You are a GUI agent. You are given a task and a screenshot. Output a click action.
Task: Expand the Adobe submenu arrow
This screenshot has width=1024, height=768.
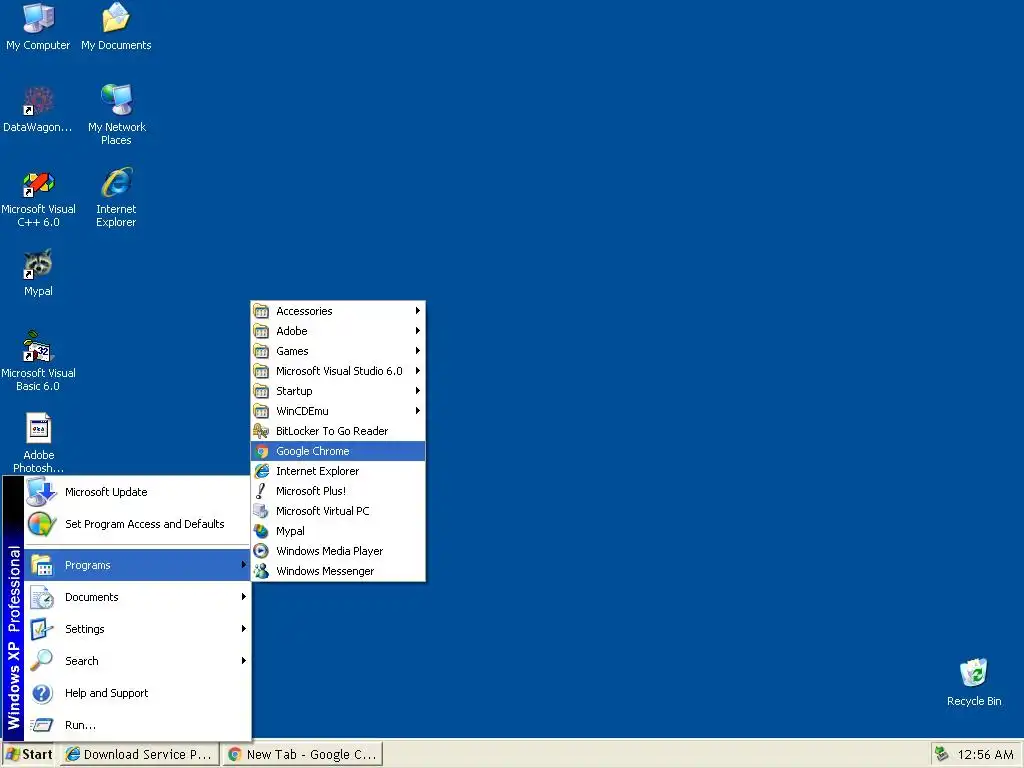[x=417, y=330]
